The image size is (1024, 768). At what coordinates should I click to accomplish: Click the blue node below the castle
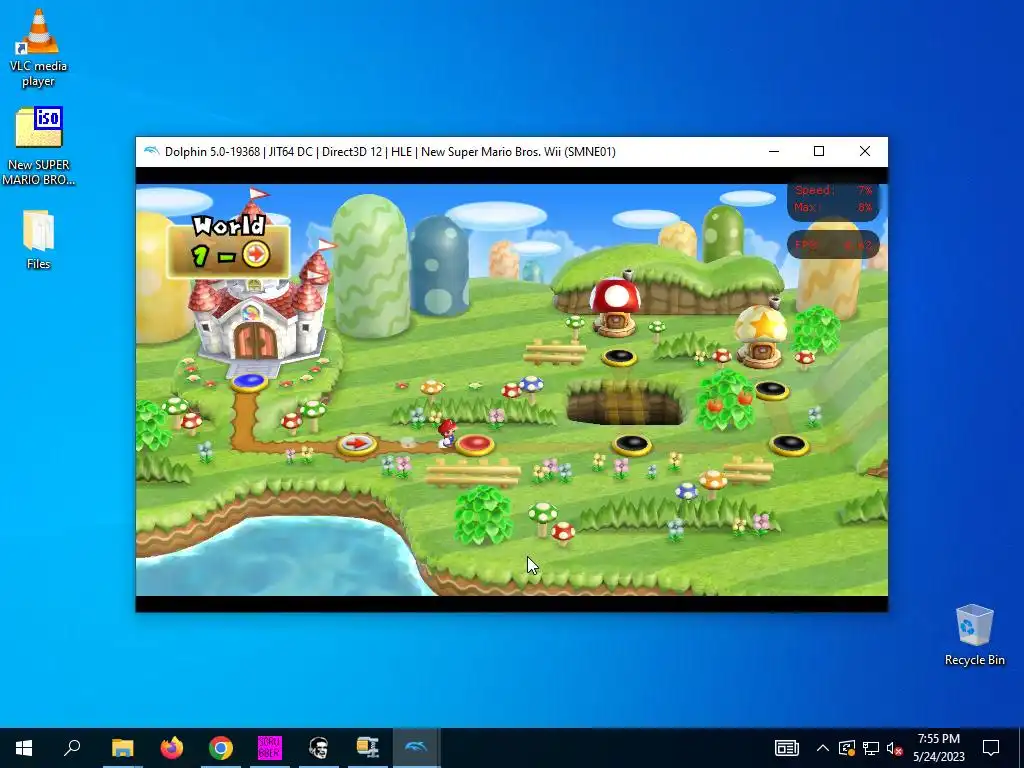[249, 381]
